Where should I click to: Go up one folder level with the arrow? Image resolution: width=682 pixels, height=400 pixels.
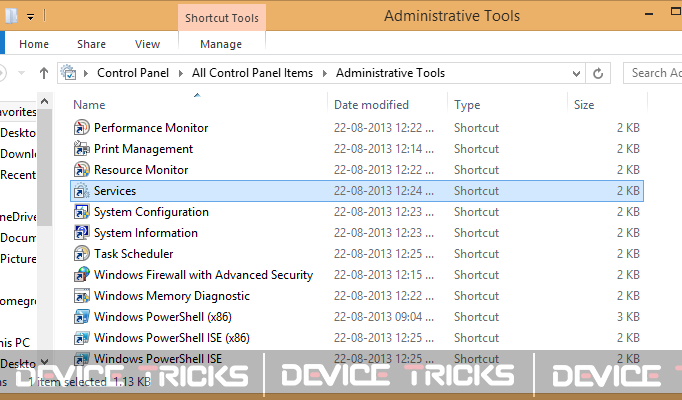[43, 73]
